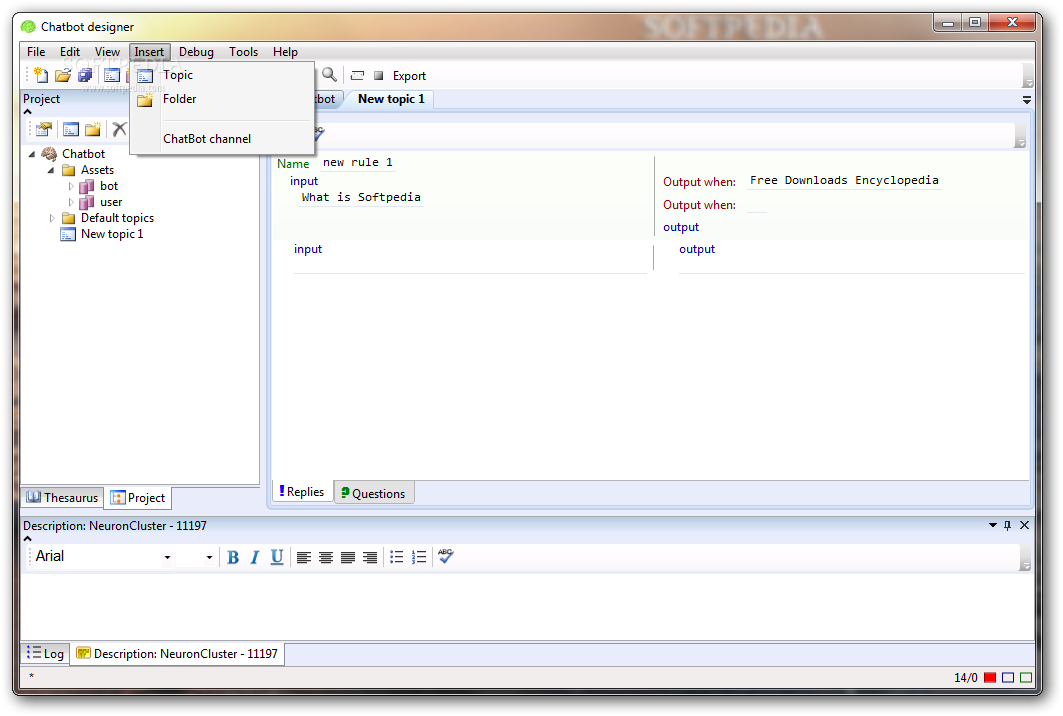This screenshot has width=1063, height=716.
Task: Click 'Free Downloads Encyclopedia' output condition field
Action: tap(844, 180)
